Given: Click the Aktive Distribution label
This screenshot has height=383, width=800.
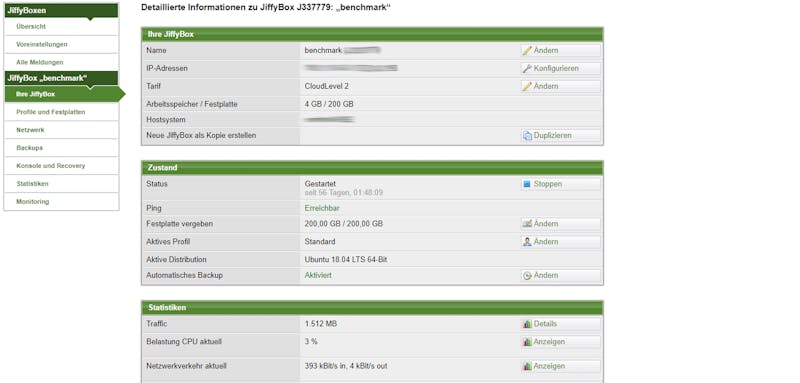Looking at the screenshot, I should point(177,260).
